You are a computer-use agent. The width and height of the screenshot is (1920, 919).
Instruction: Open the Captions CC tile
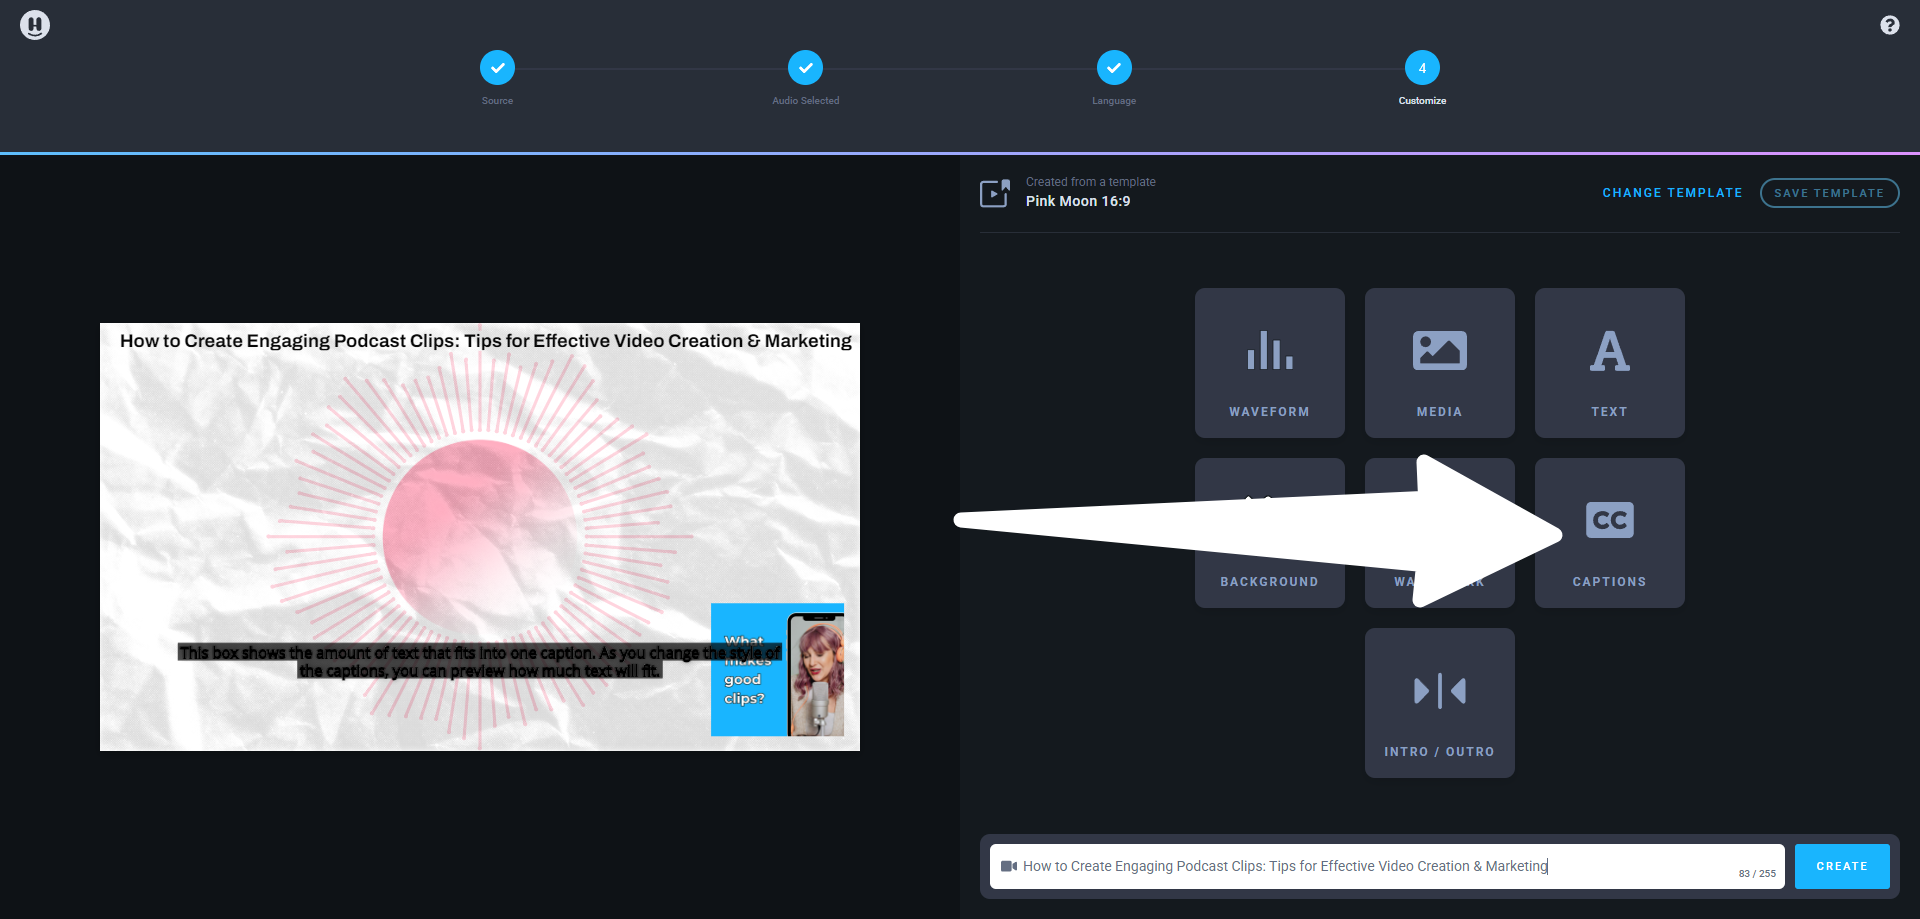click(x=1609, y=533)
